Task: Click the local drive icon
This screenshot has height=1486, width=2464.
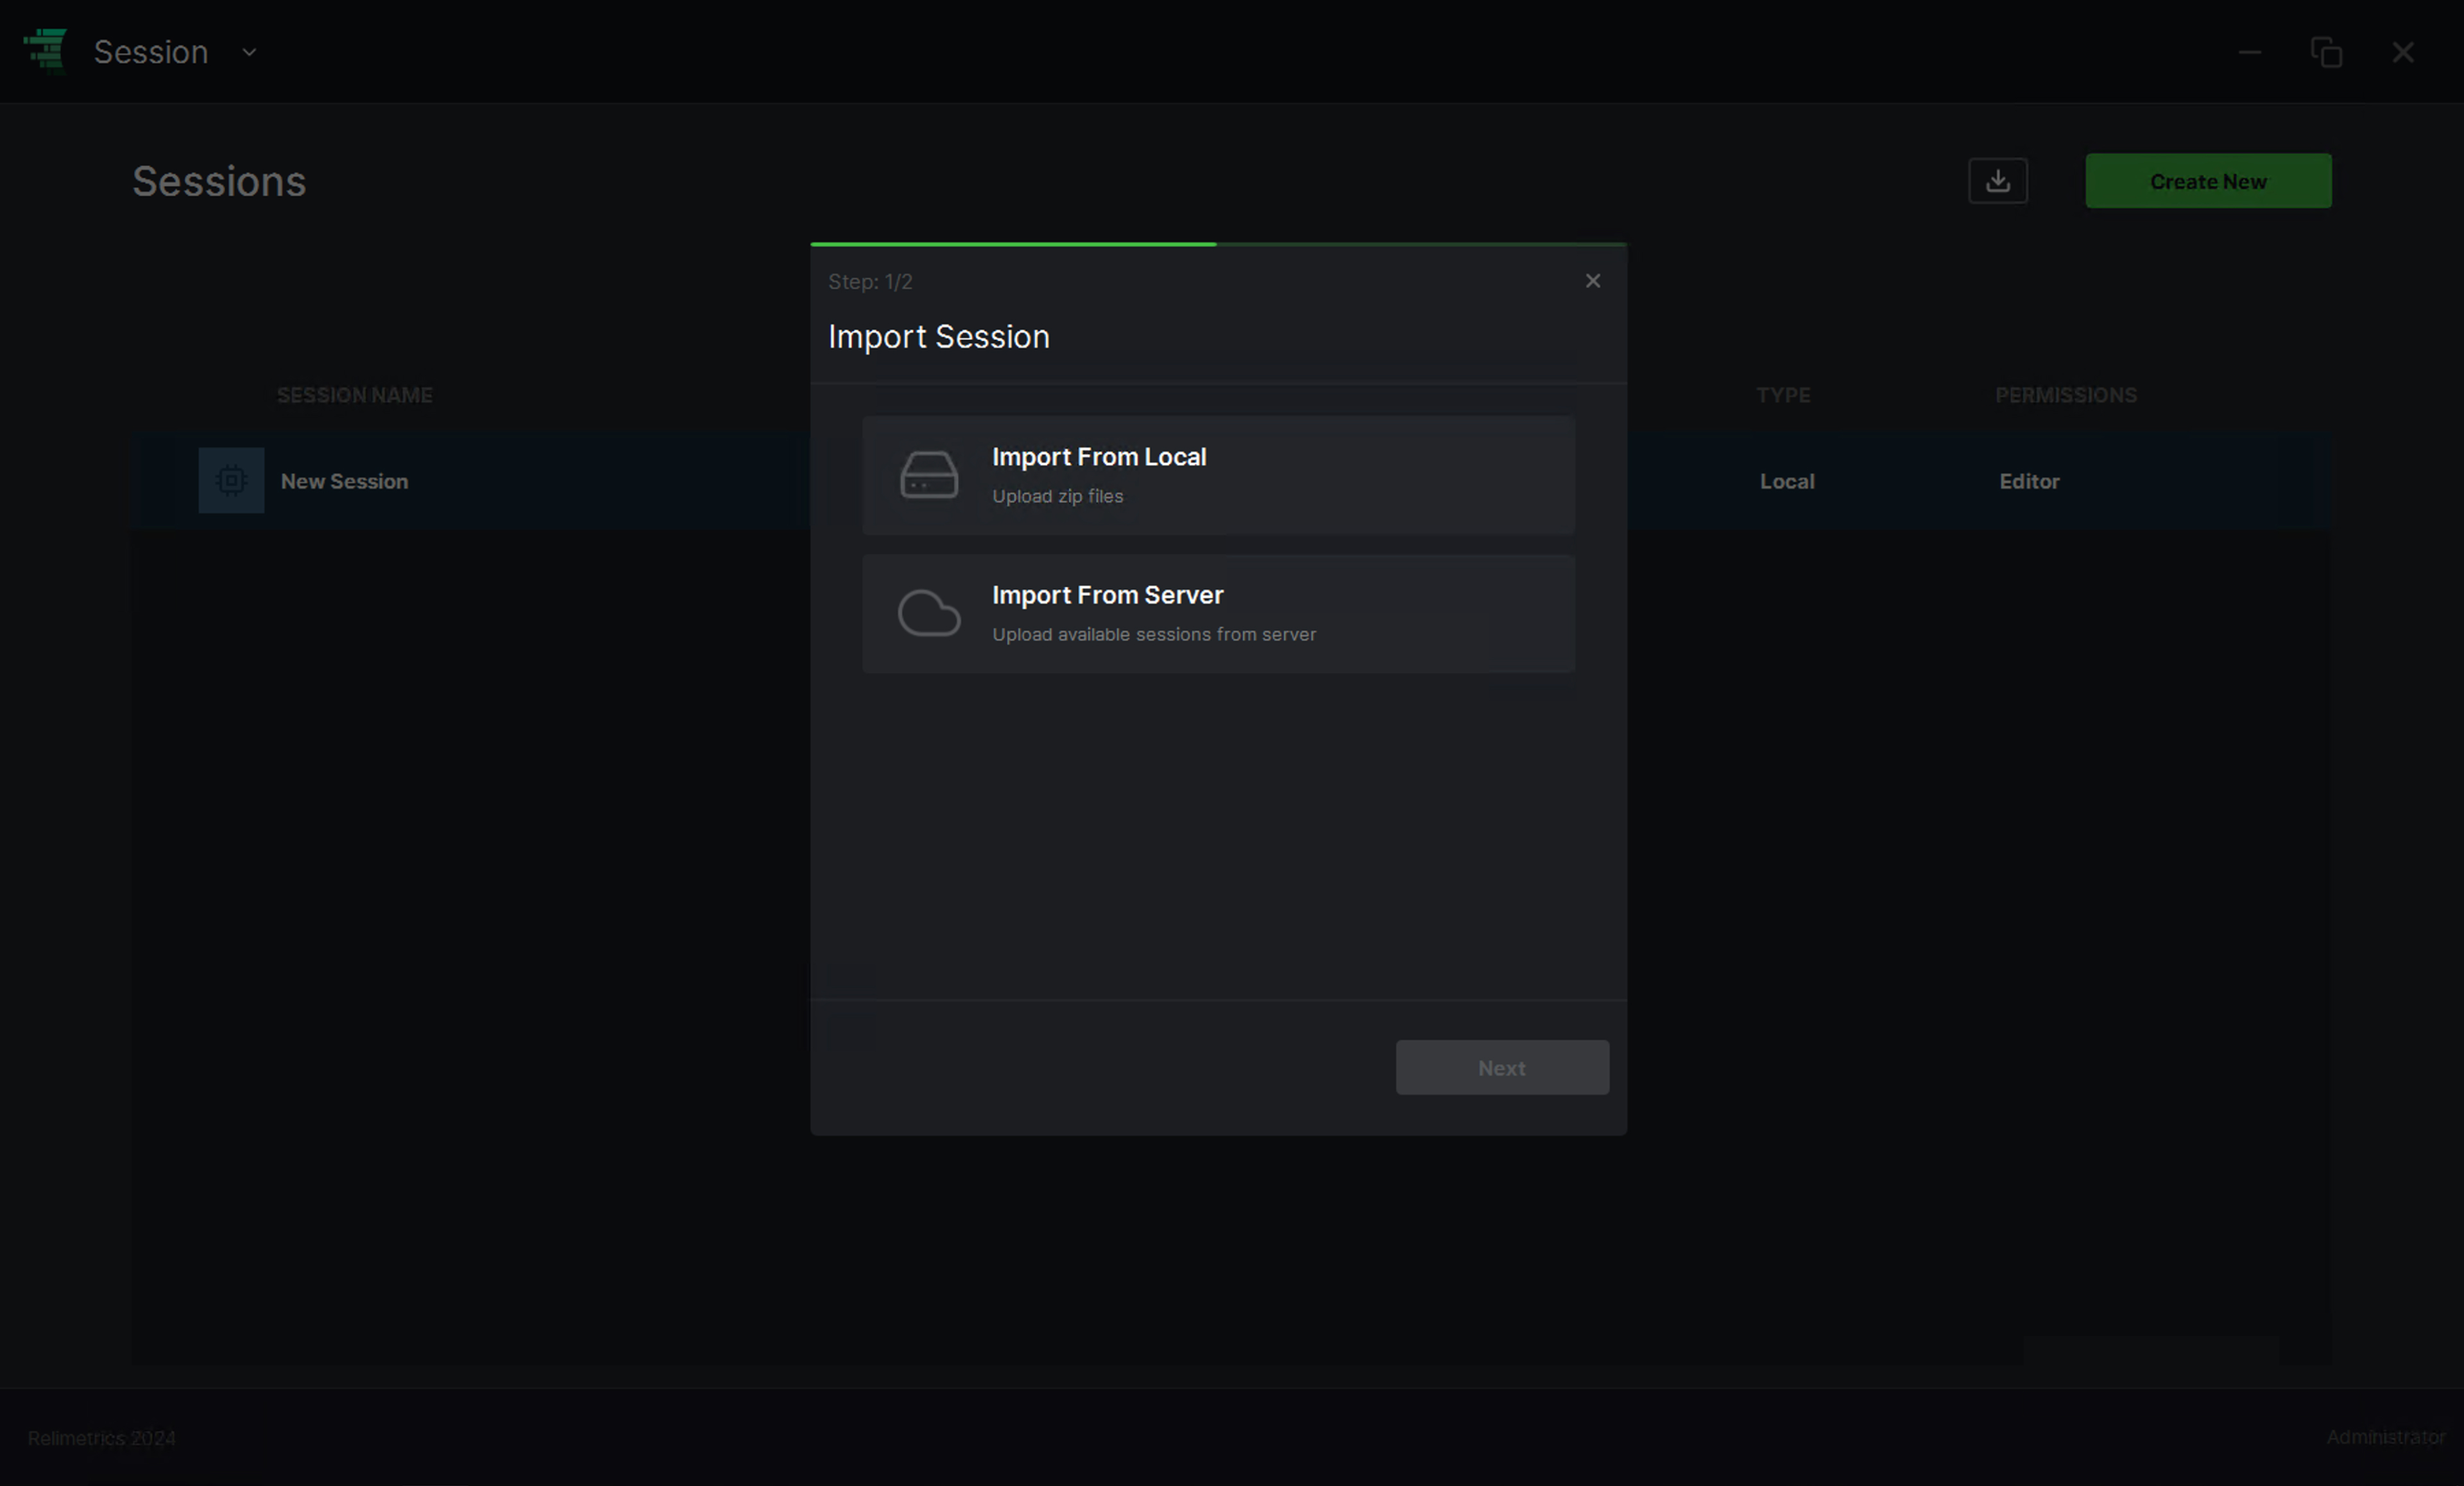Action: point(929,475)
